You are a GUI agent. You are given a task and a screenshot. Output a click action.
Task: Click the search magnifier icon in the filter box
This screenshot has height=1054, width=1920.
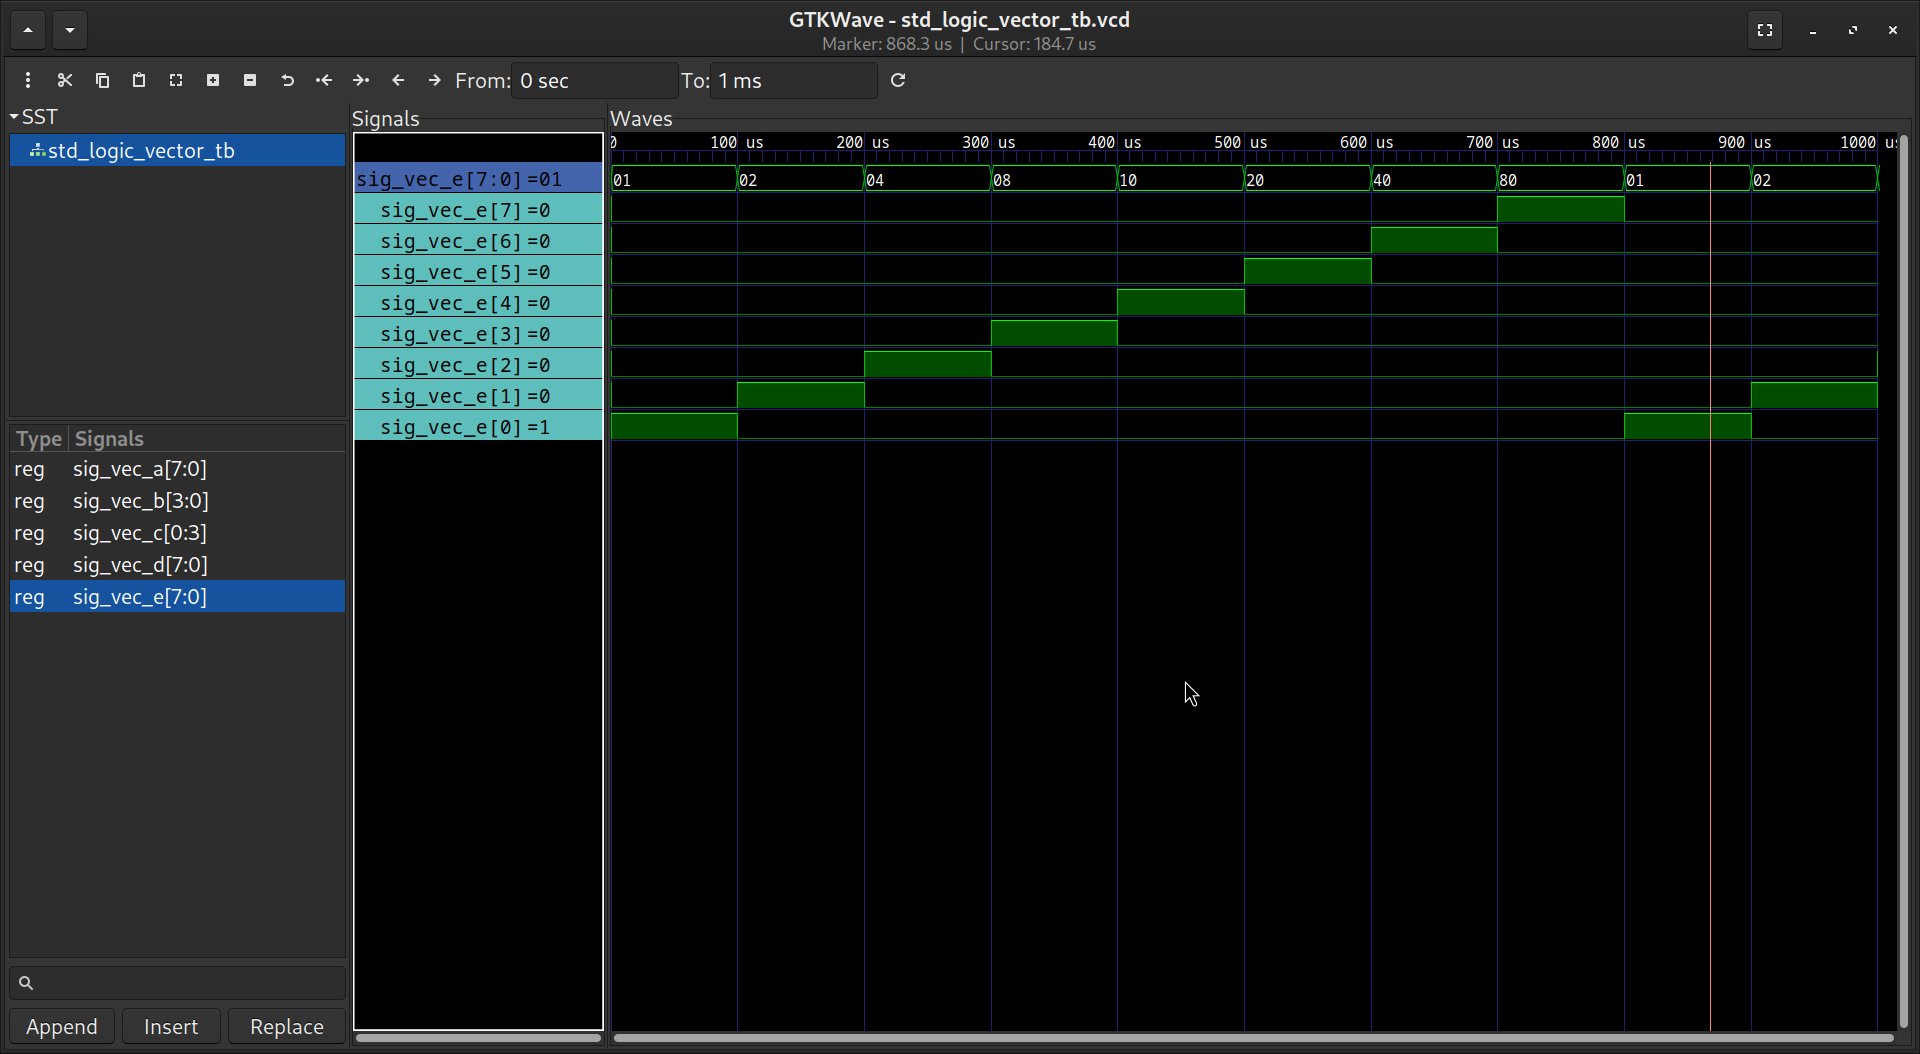tap(26, 983)
